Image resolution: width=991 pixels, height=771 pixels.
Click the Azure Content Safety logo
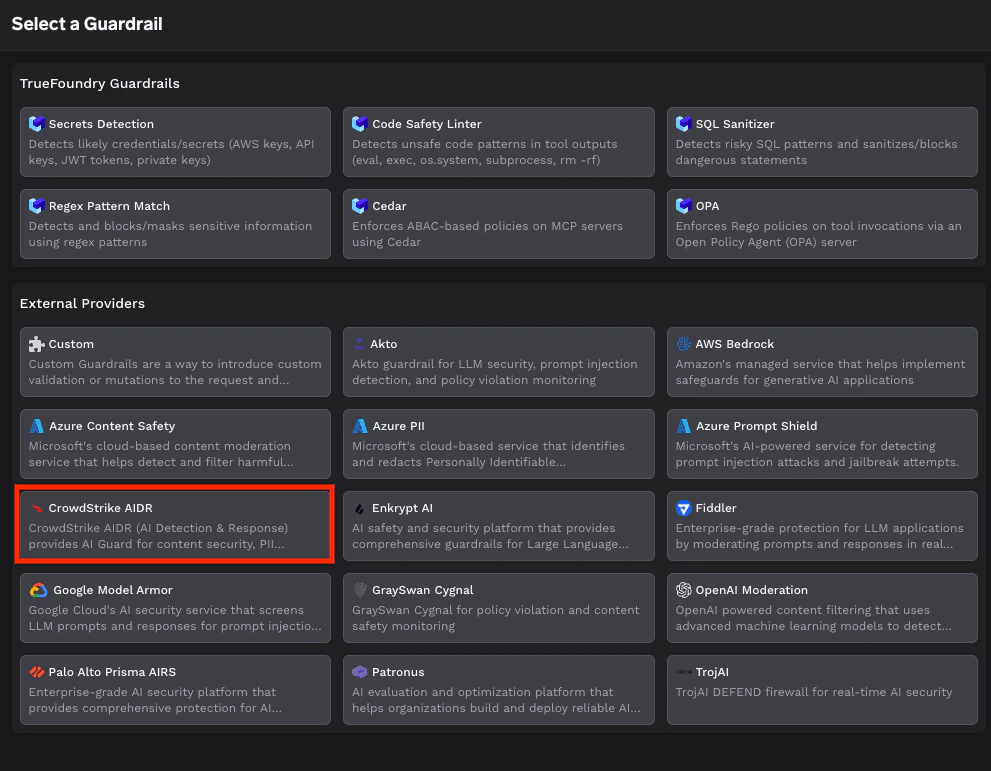point(37,426)
